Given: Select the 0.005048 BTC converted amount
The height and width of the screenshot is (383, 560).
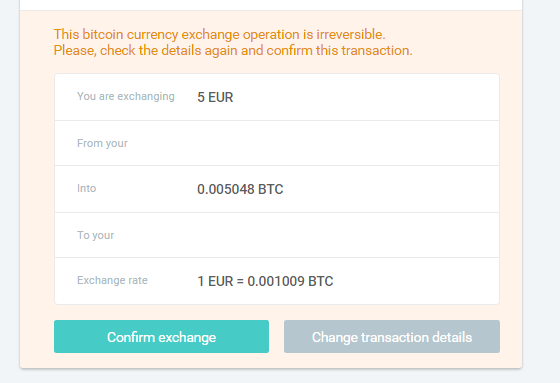Looking at the screenshot, I should tap(240, 189).
